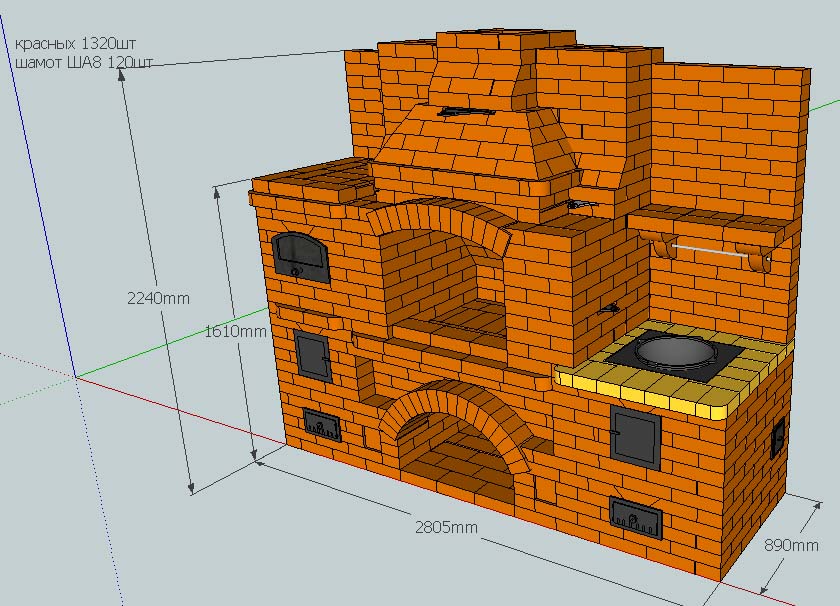This screenshot has height=606, width=840.
Task: Select the 890mm depth dimension label
Action: pos(790,545)
